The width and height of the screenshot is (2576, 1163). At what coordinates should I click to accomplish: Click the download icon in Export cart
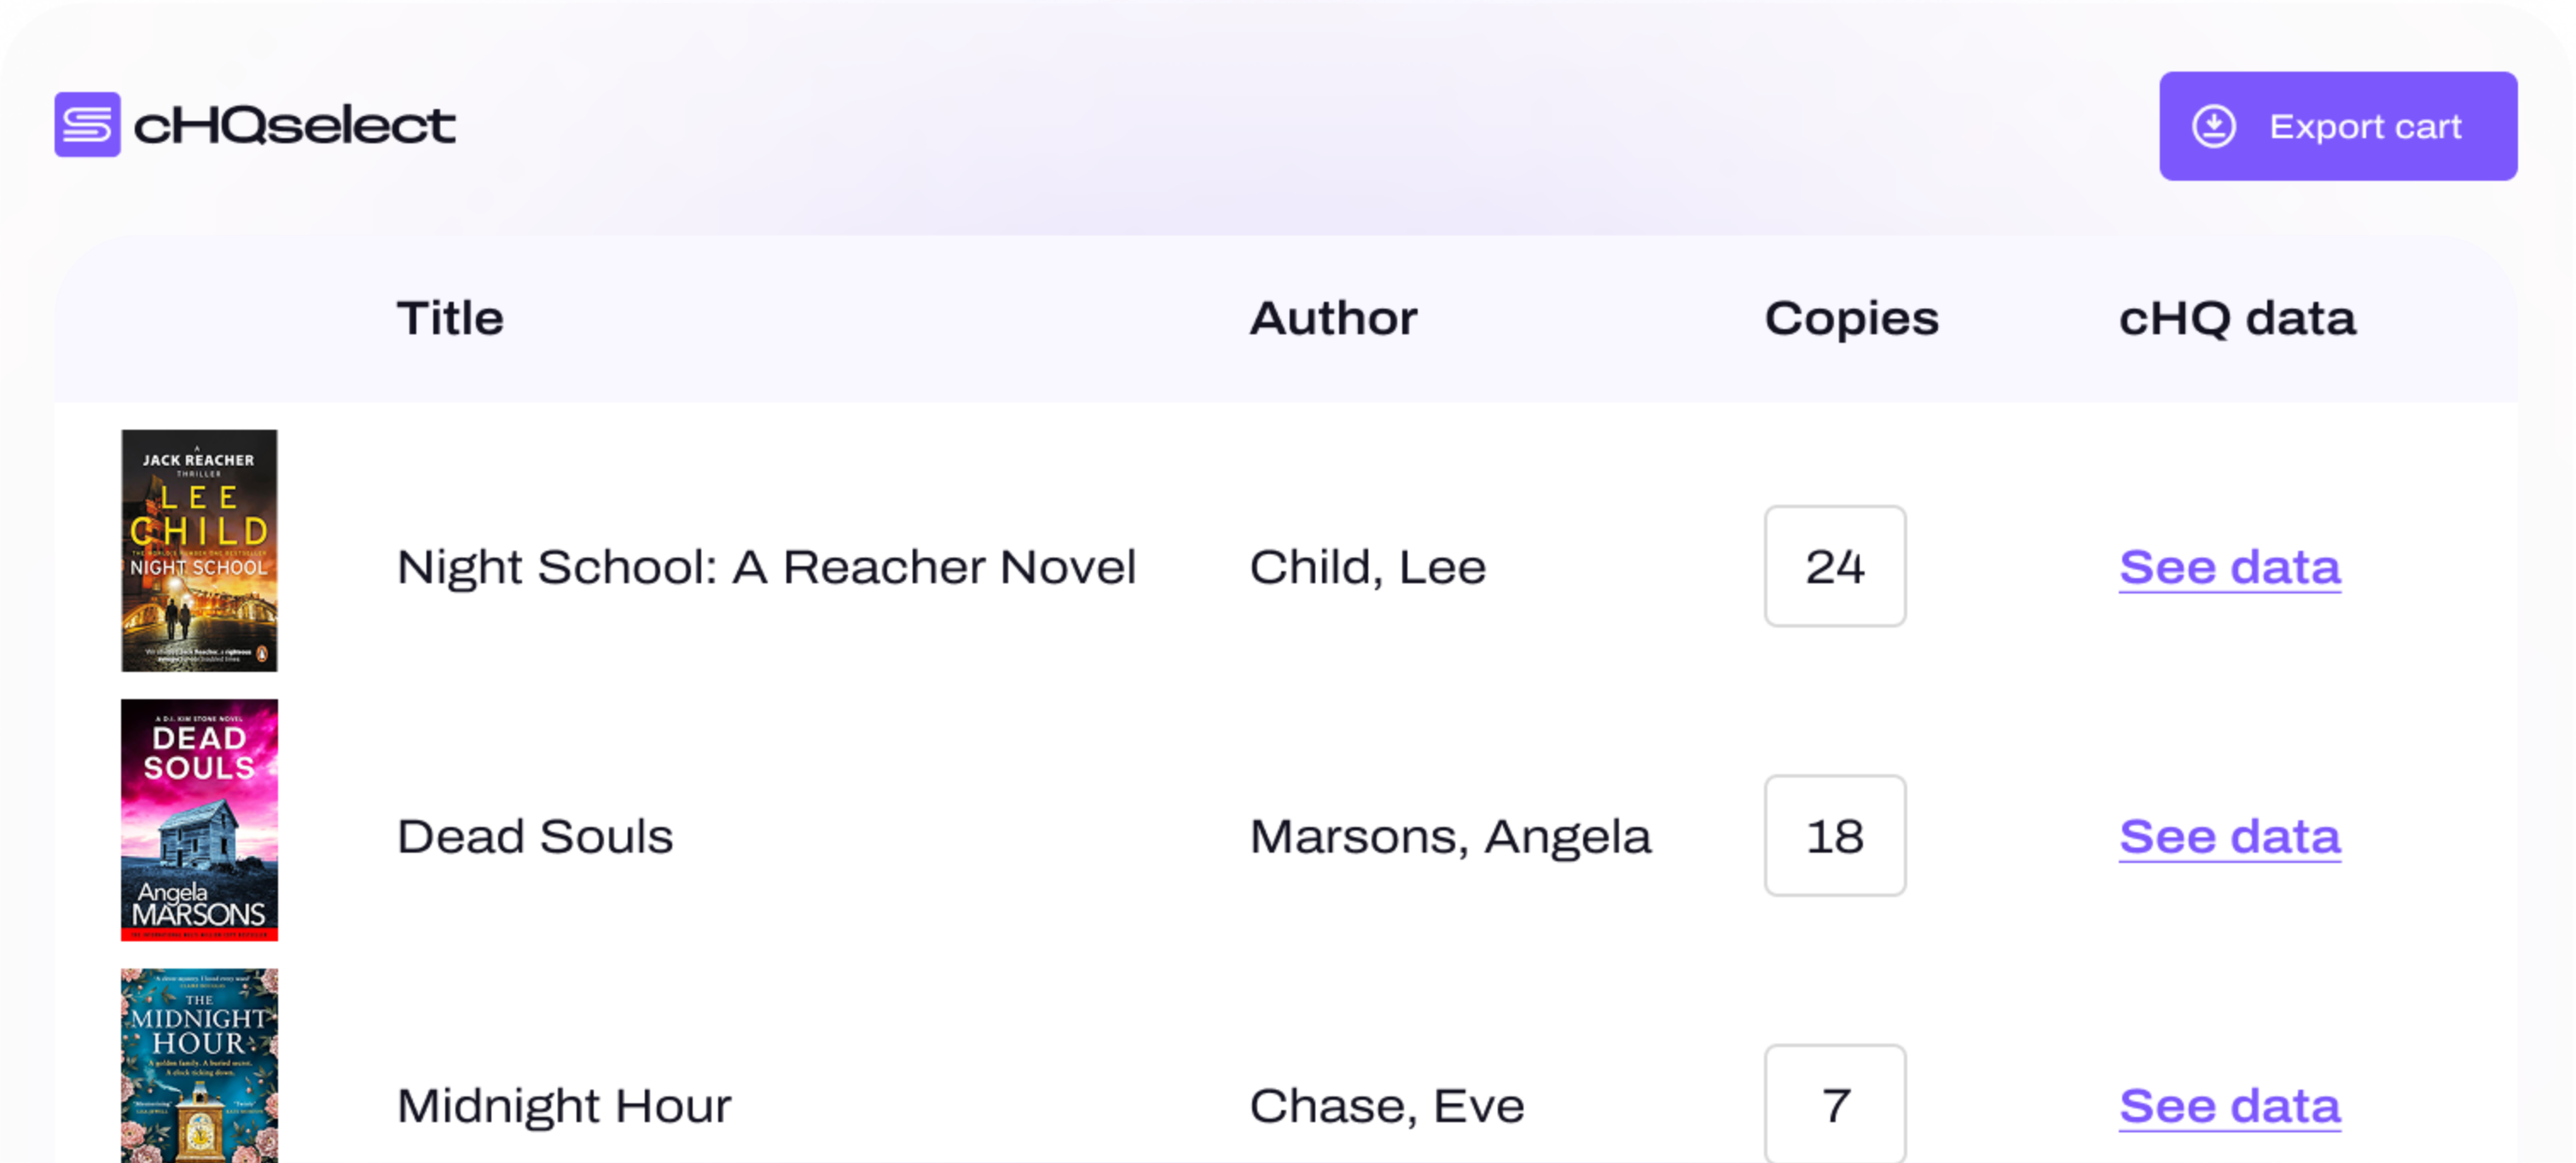2213,127
